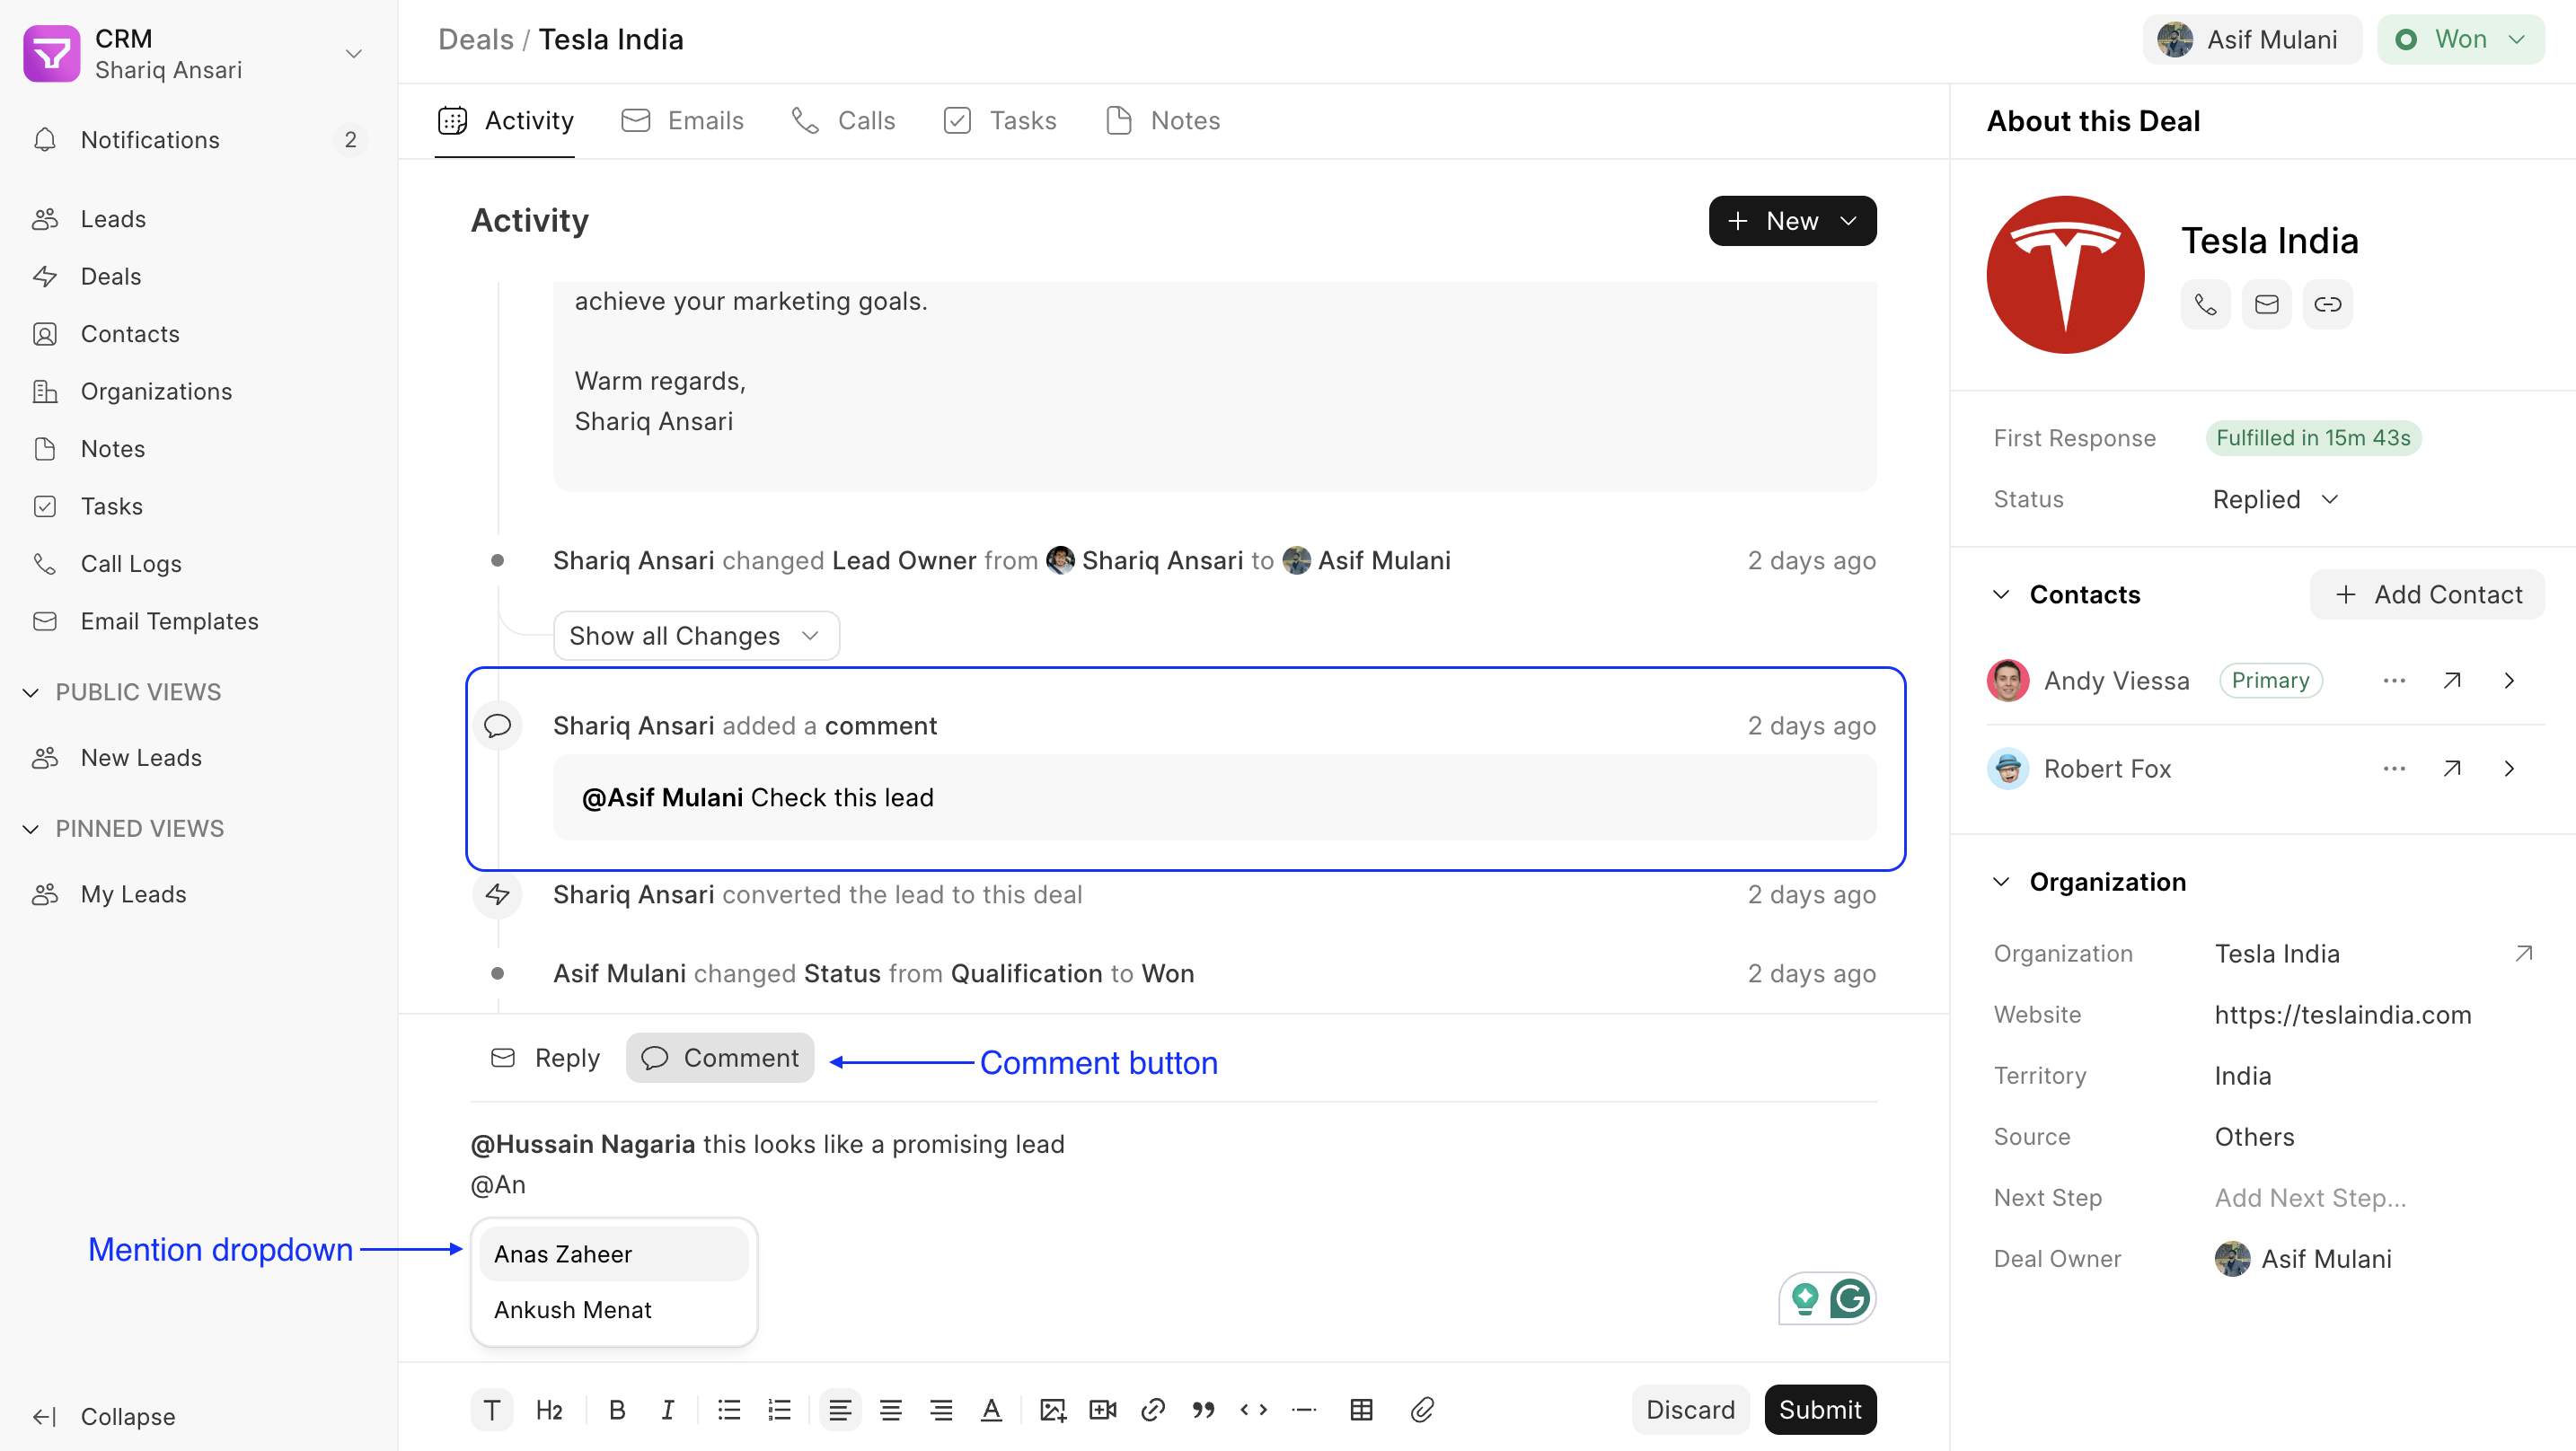This screenshot has height=1451, width=2576.
Task: Attach a file with the paperclip icon
Action: (1422, 1409)
